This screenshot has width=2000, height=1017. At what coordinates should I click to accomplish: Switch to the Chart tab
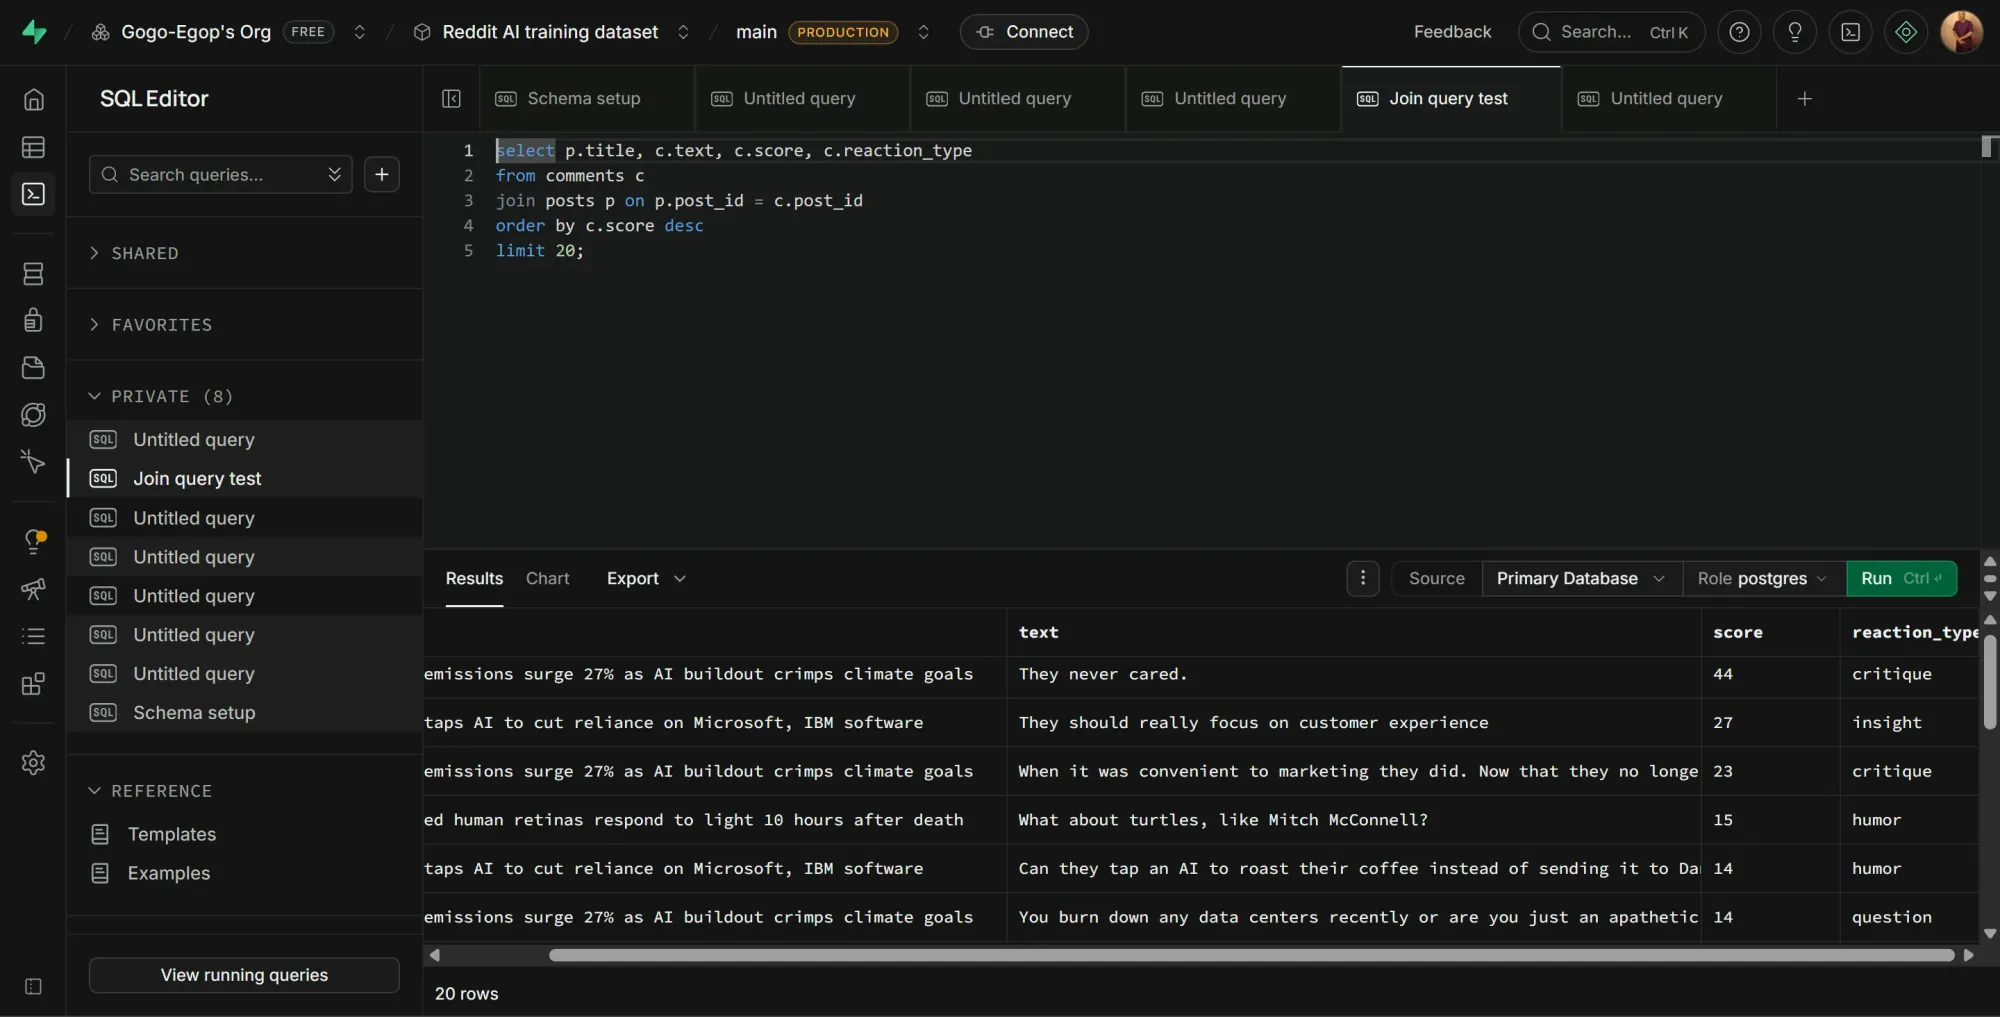tap(547, 578)
